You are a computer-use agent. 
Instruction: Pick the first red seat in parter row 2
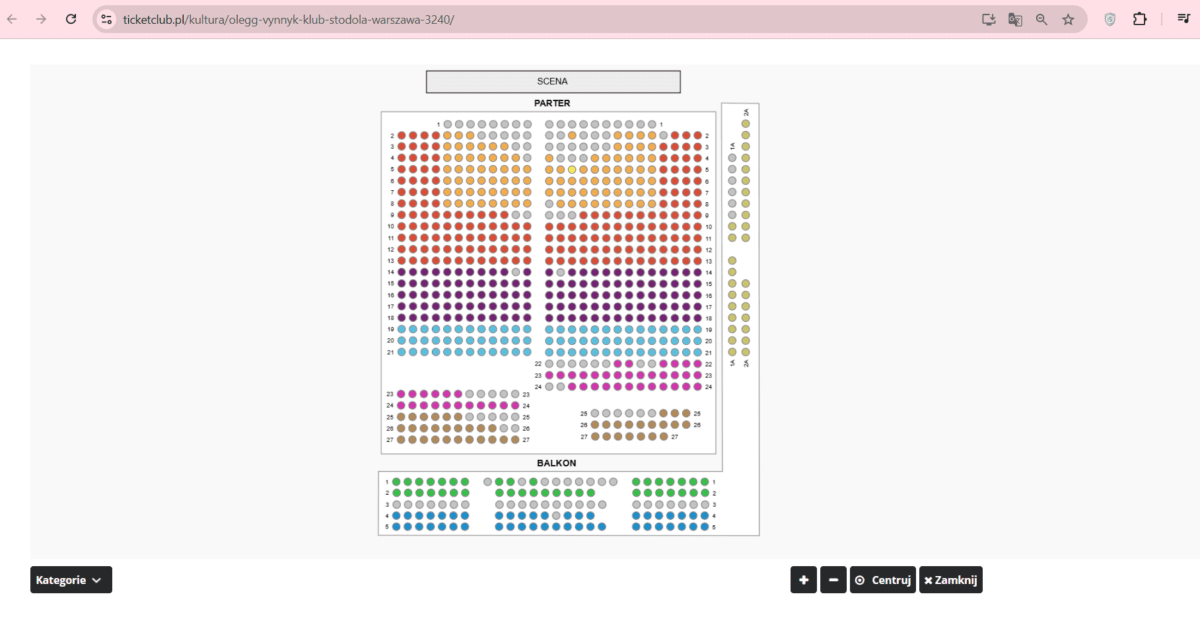coord(402,135)
